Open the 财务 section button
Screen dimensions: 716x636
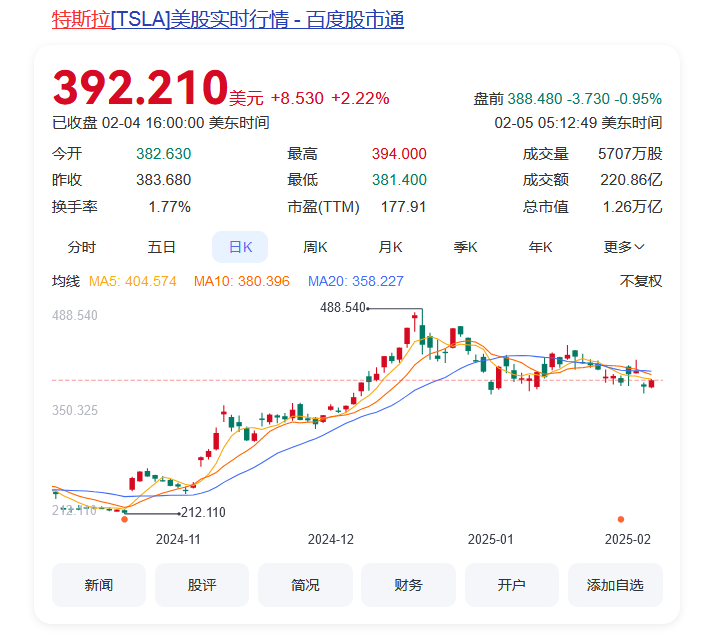(409, 585)
